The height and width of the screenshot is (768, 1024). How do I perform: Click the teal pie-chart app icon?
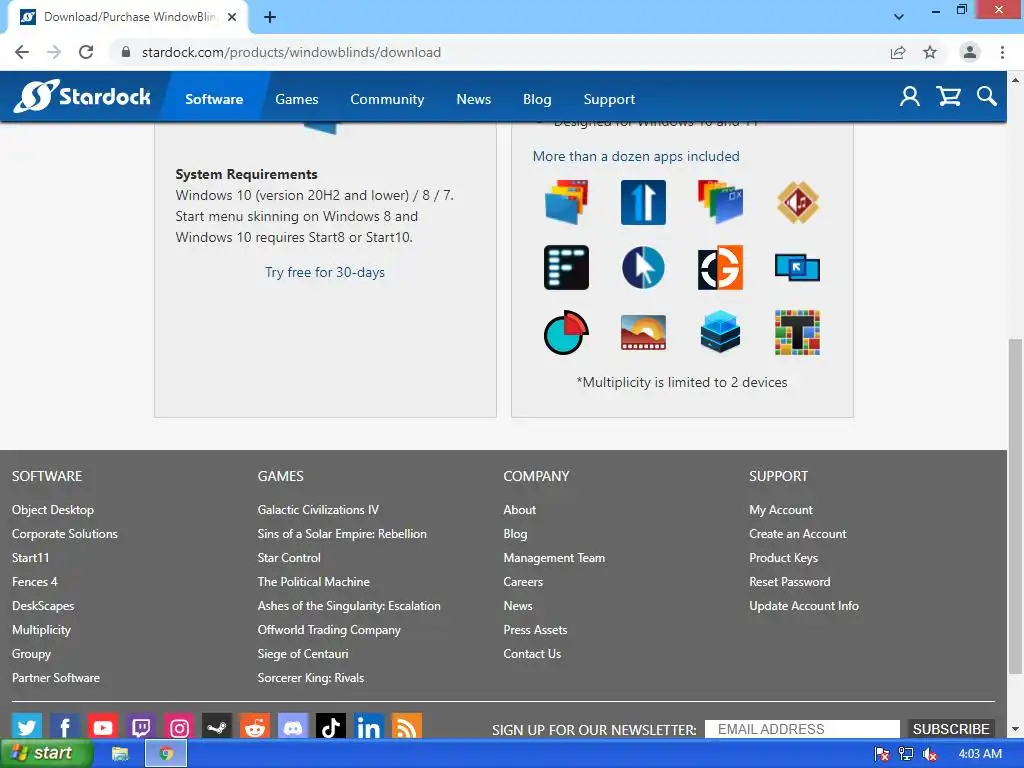point(566,332)
